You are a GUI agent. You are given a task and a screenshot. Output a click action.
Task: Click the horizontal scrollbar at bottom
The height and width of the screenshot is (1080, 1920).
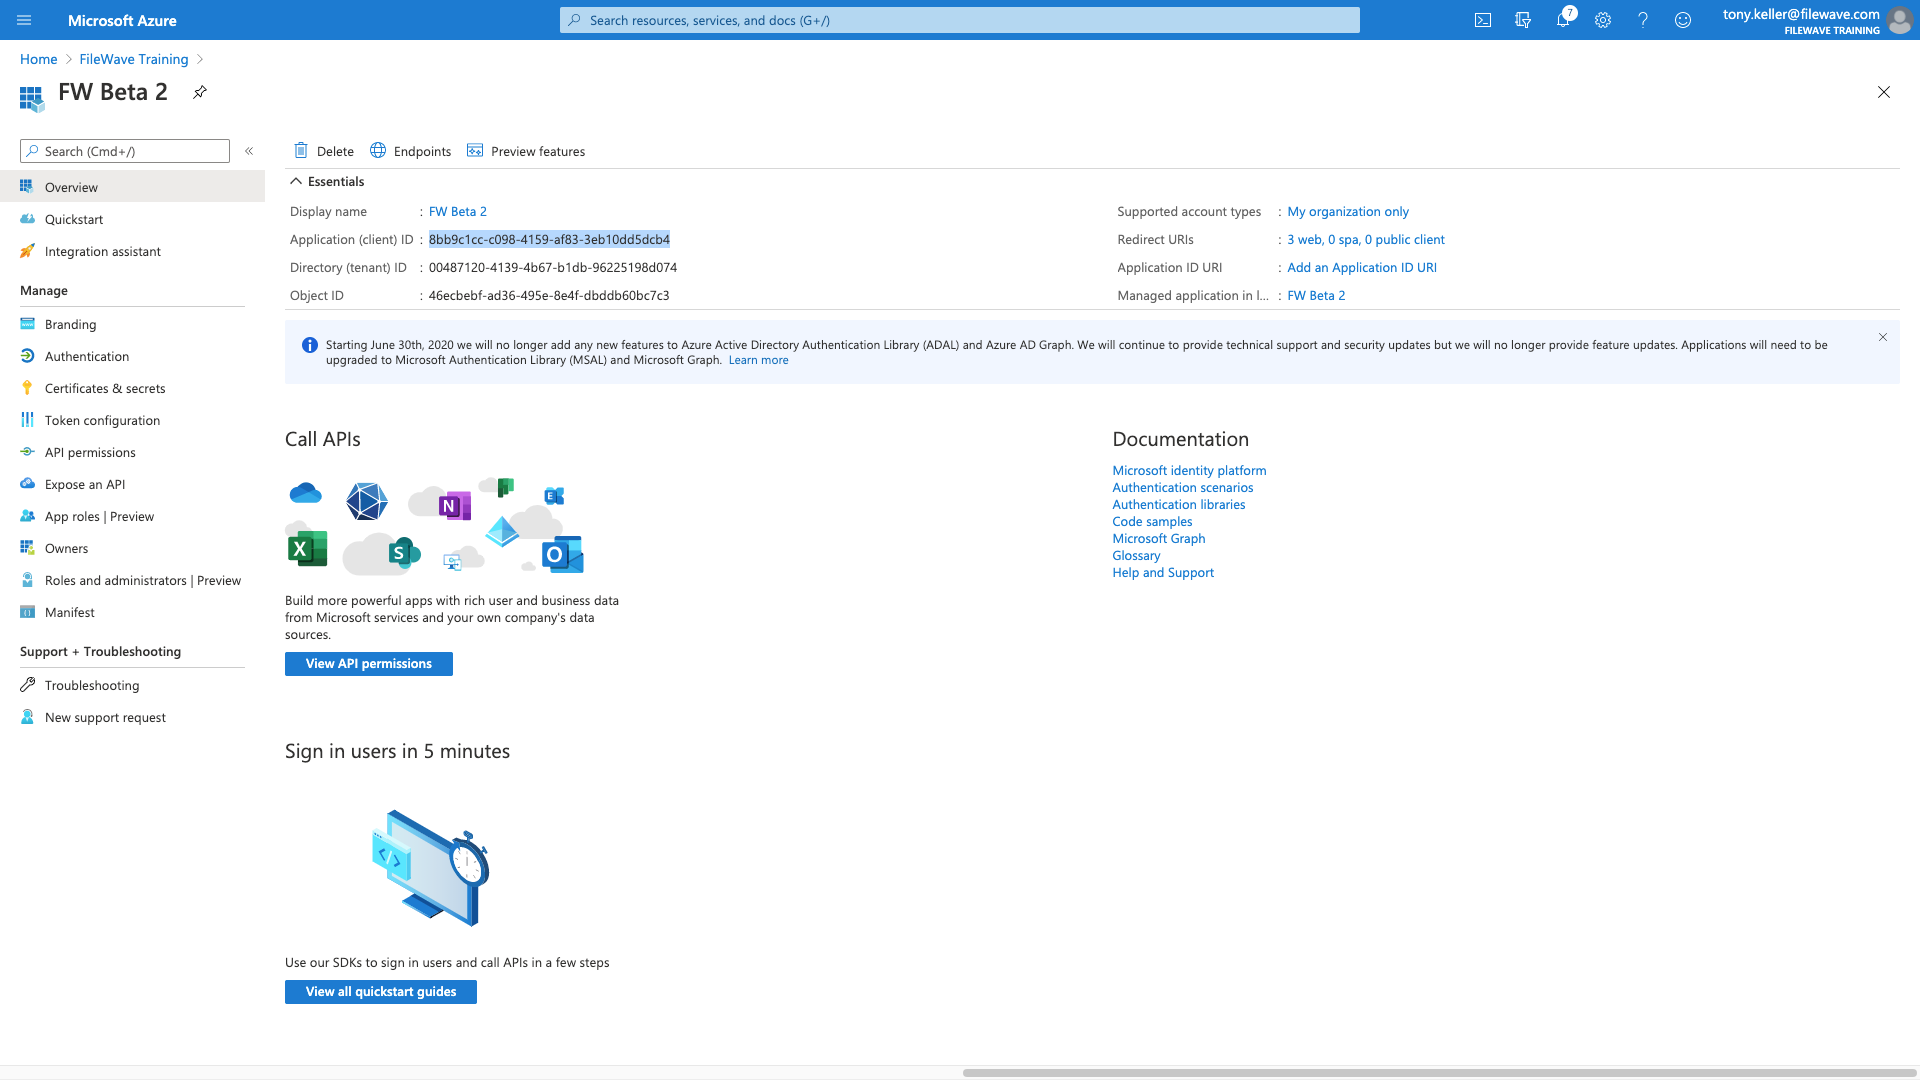point(1440,1073)
